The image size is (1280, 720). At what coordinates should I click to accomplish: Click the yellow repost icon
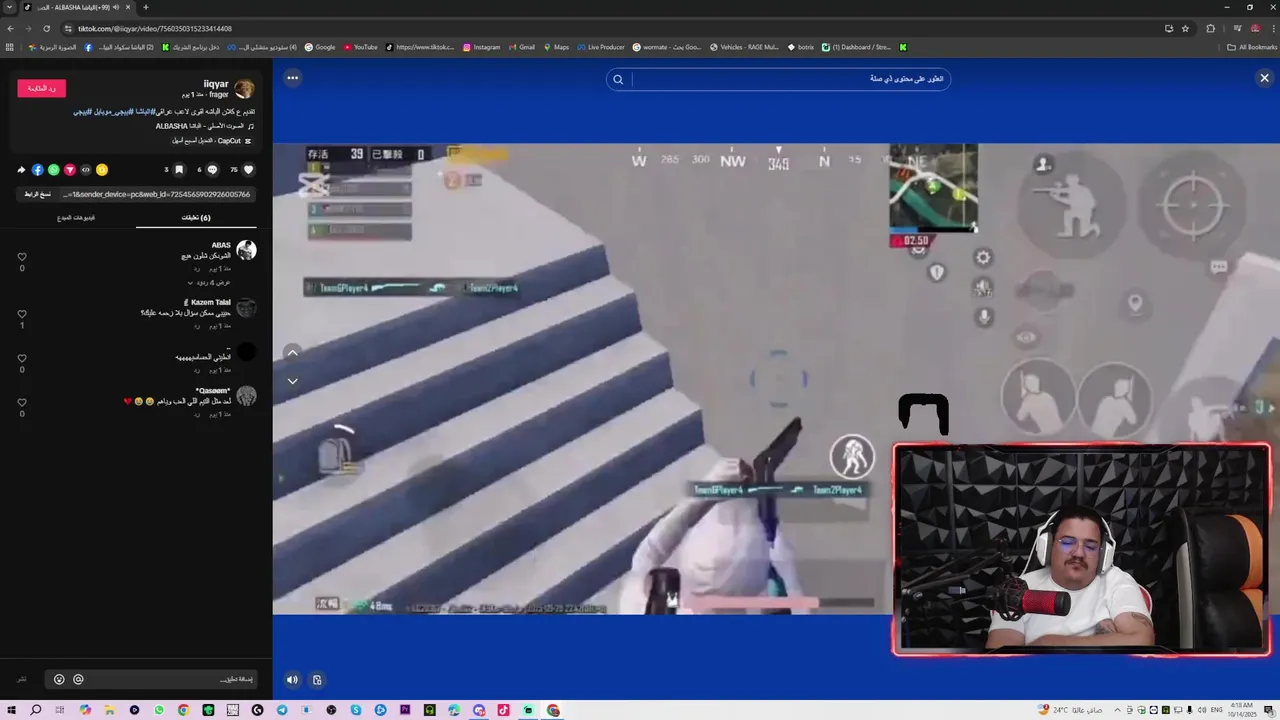102,170
